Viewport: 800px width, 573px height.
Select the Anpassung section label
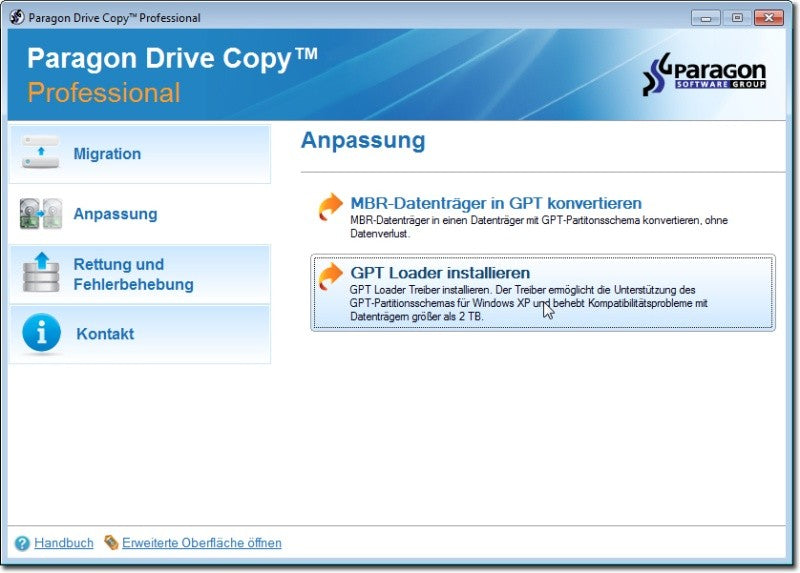tap(115, 214)
